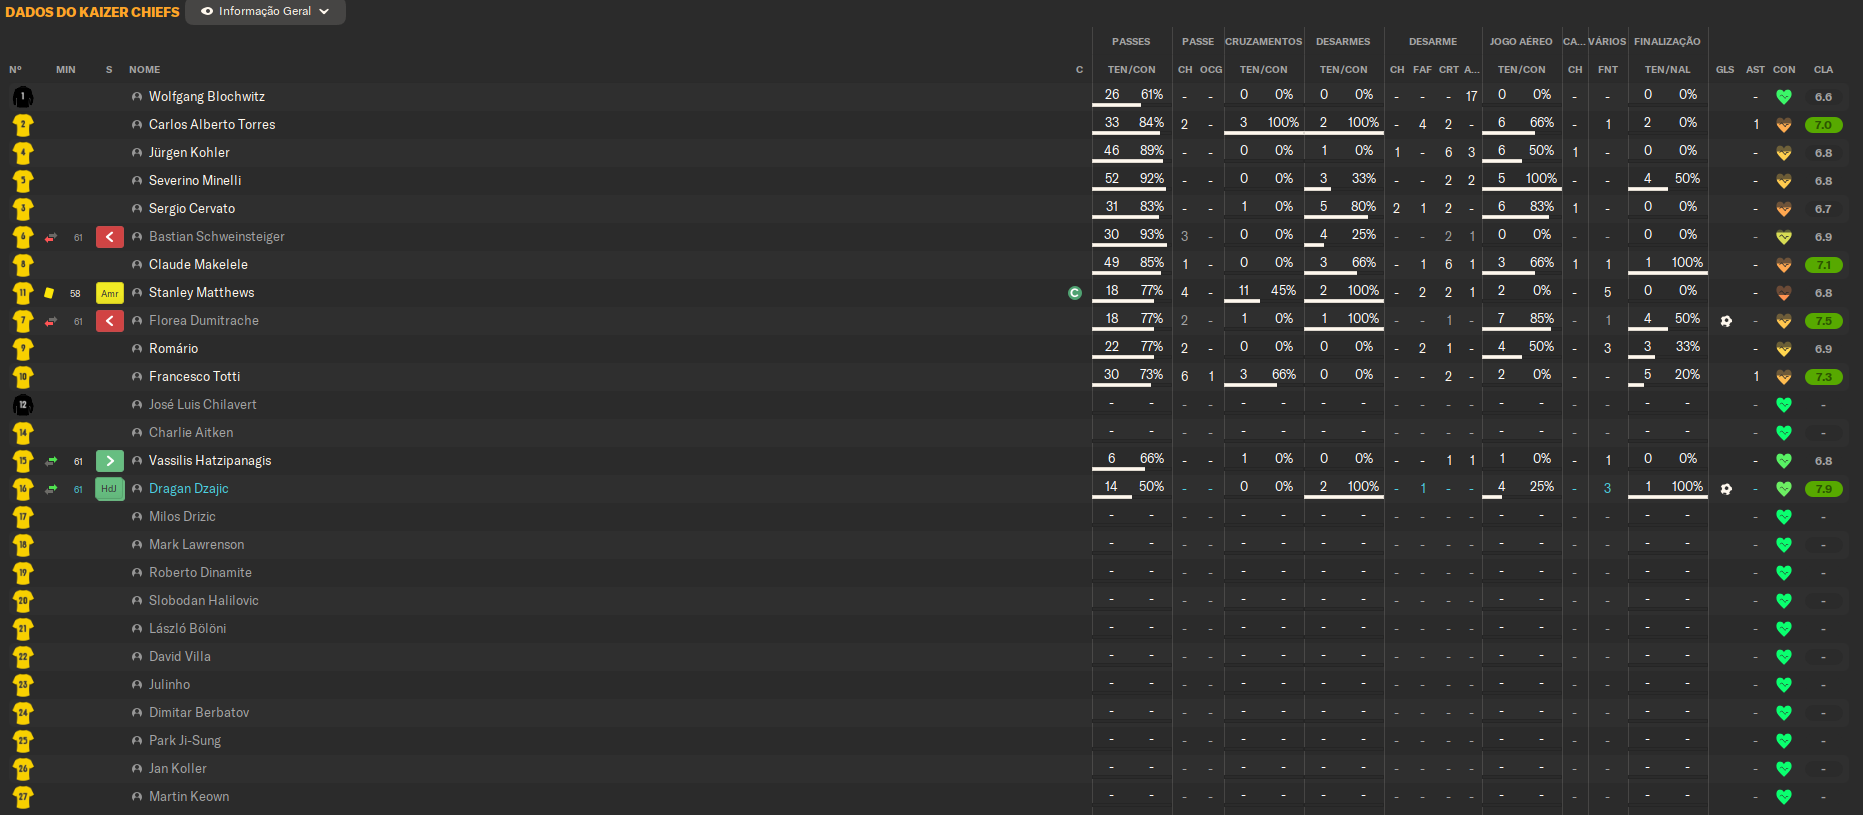Image resolution: width=1863 pixels, height=815 pixels.
Task: Sort by the Nº column header
Action: [15, 70]
